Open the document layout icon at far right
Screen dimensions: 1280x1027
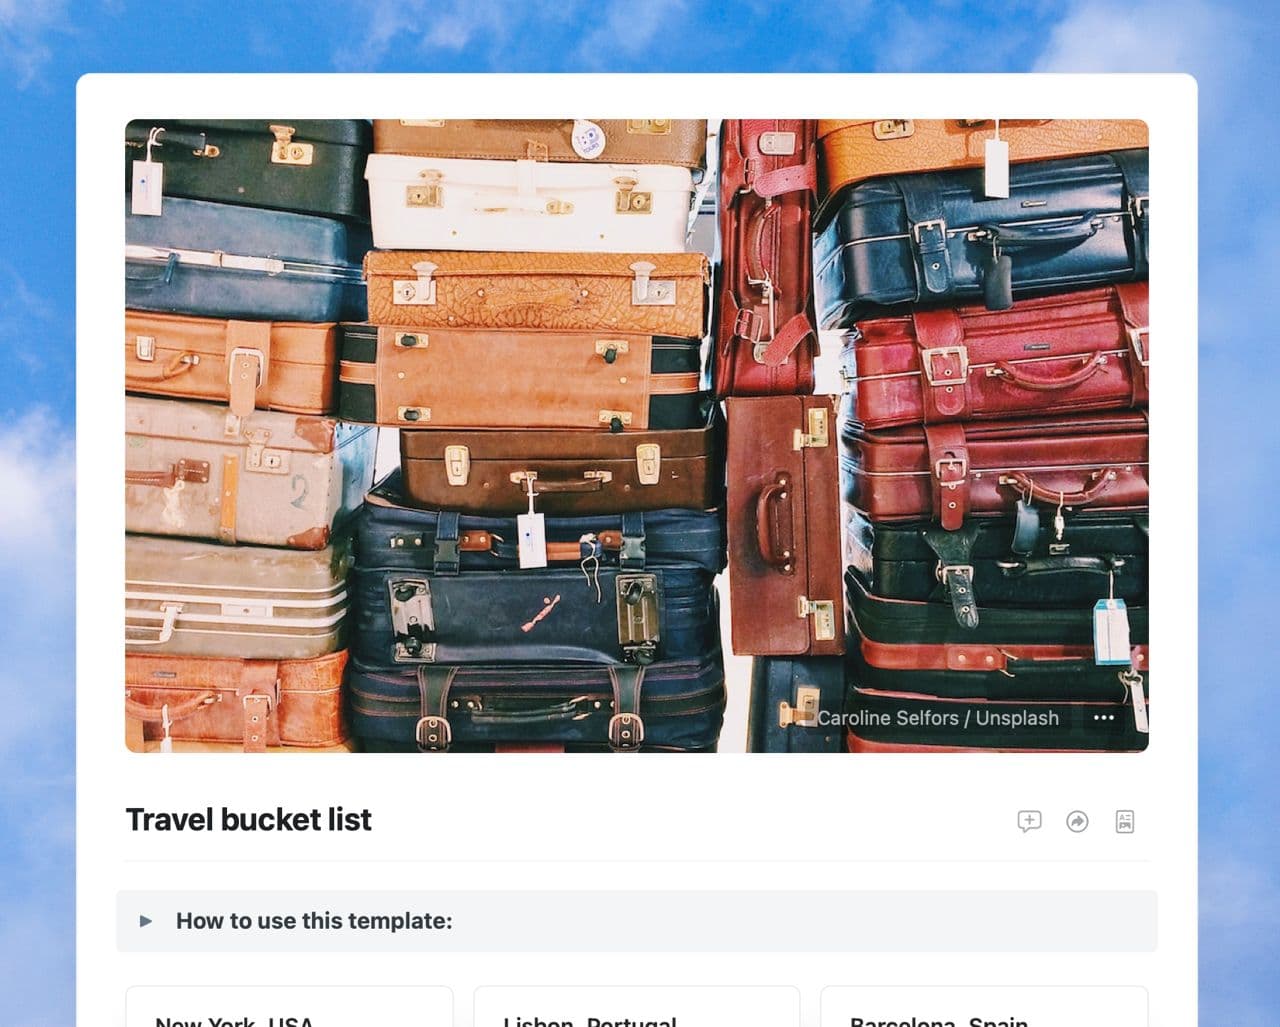[x=1125, y=821]
